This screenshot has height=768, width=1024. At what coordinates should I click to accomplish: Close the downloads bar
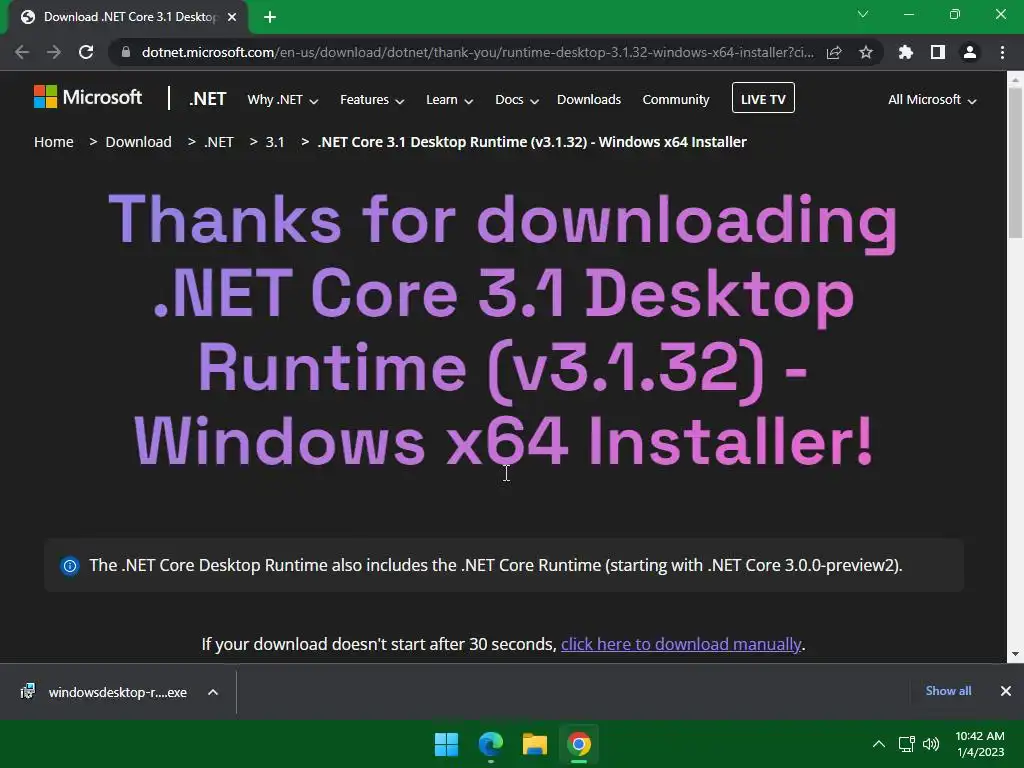point(1006,691)
